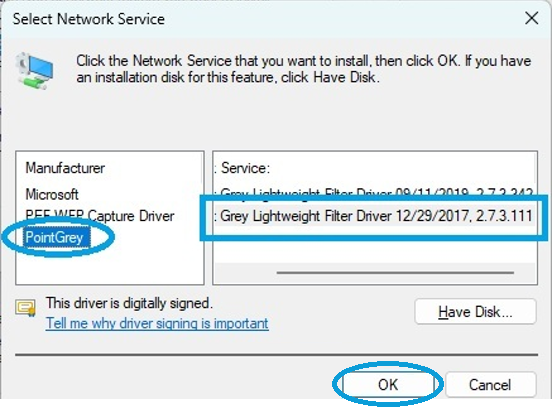Click the Cancel button
Screen dimensions: 552x408
(490, 384)
